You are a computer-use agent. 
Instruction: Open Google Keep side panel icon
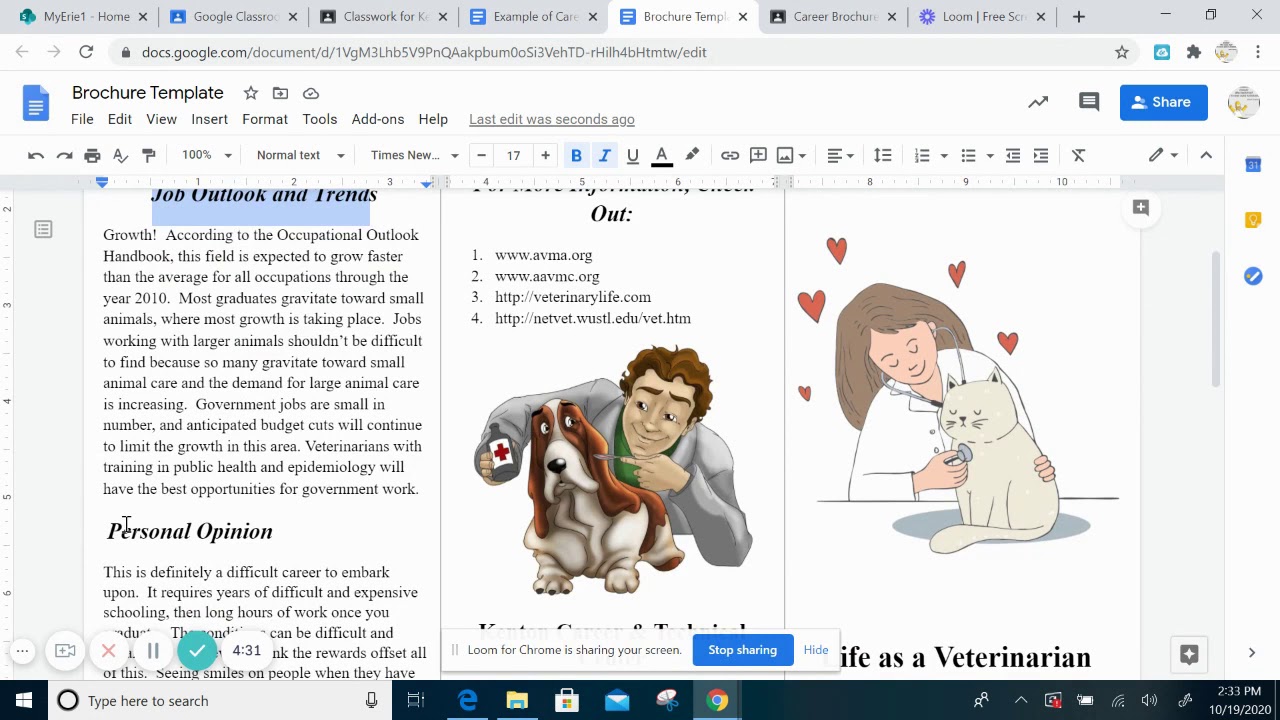click(x=1253, y=220)
